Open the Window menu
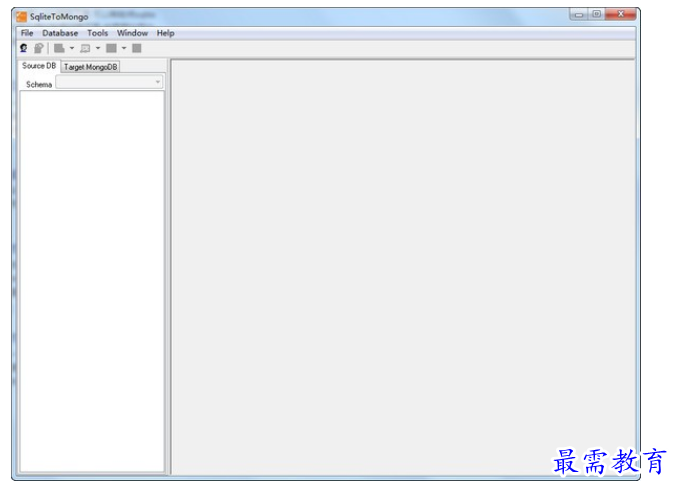The width and height of the screenshot is (675, 493). pos(132,33)
